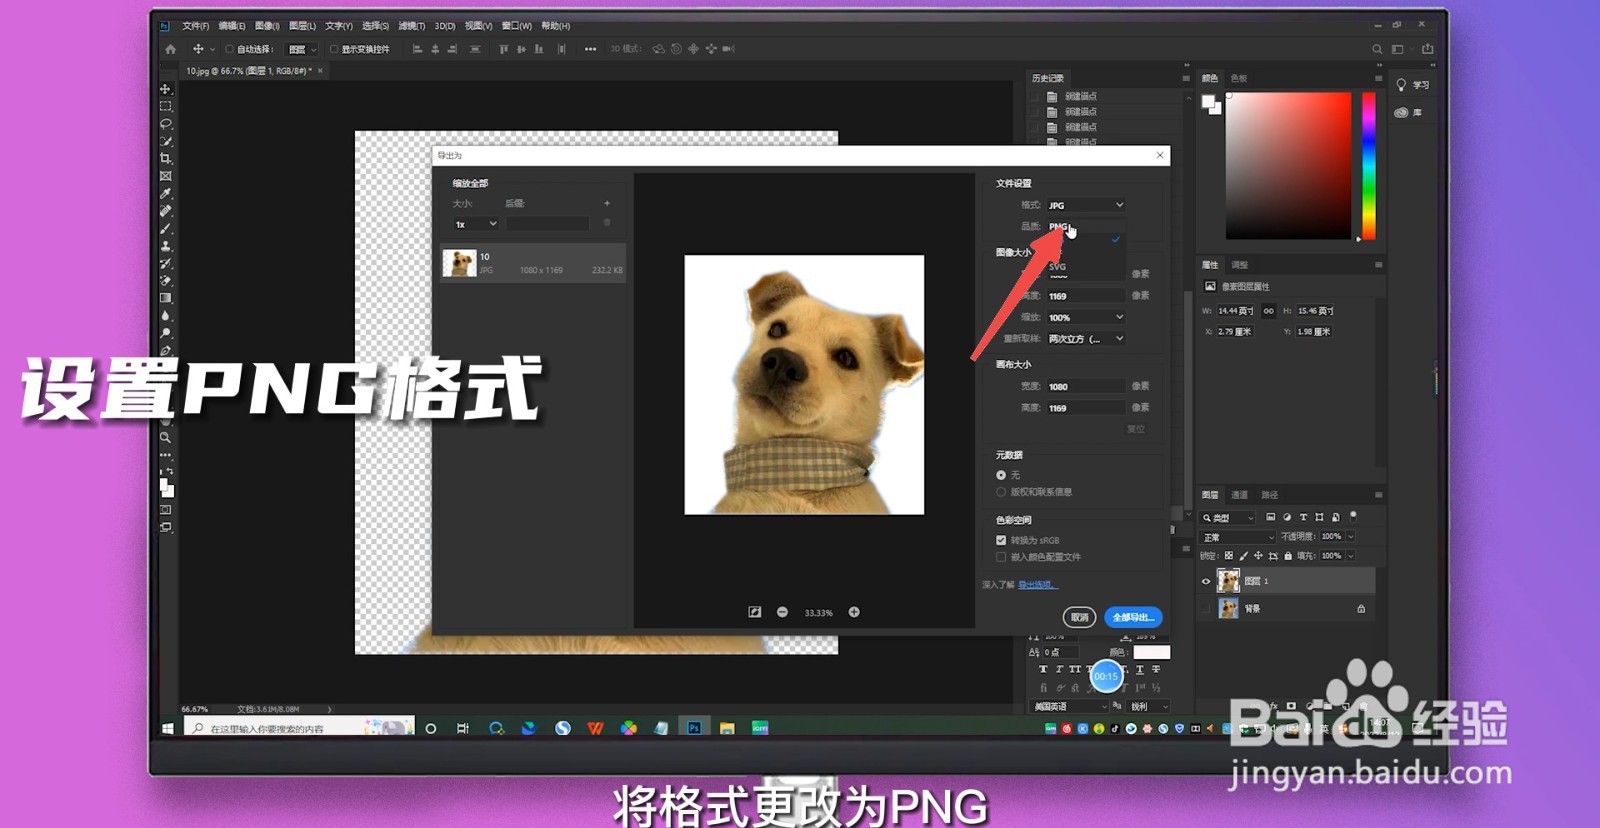Open Photoshop from the Windows taskbar

tap(694, 728)
